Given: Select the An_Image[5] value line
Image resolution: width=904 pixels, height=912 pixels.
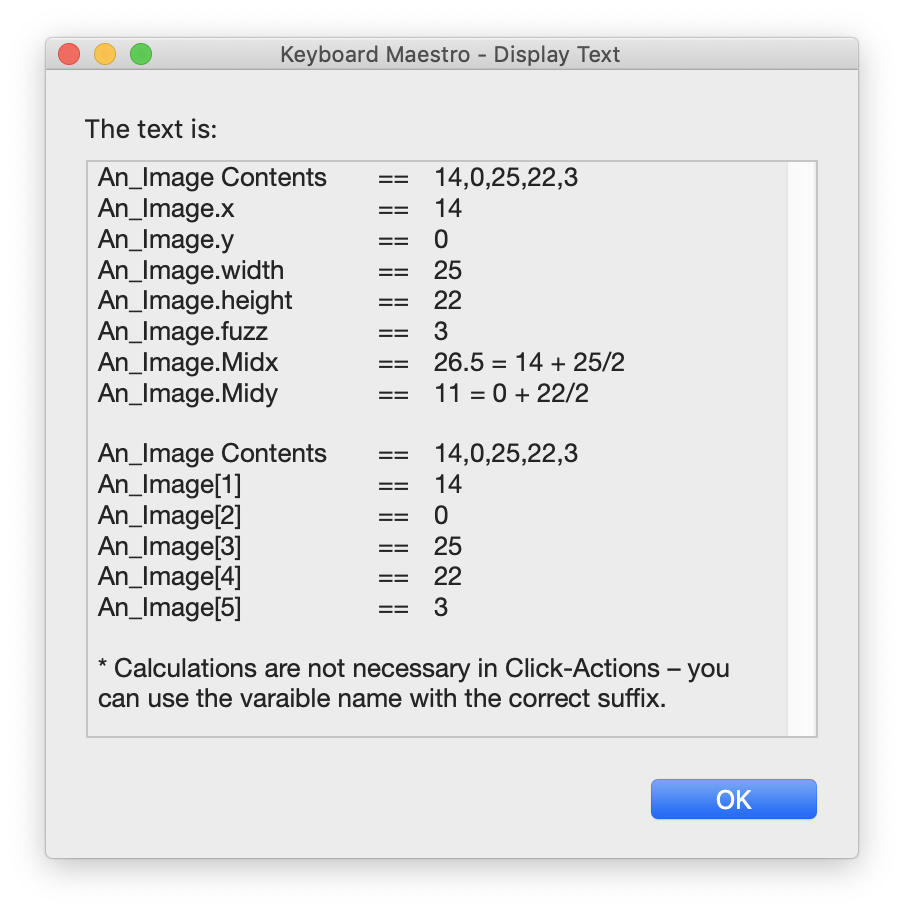Looking at the screenshot, I should click(x=270, y=607).
